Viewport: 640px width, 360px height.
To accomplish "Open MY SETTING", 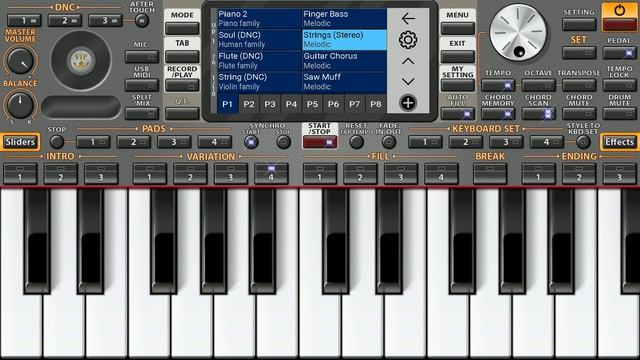I will pos(458,85).
